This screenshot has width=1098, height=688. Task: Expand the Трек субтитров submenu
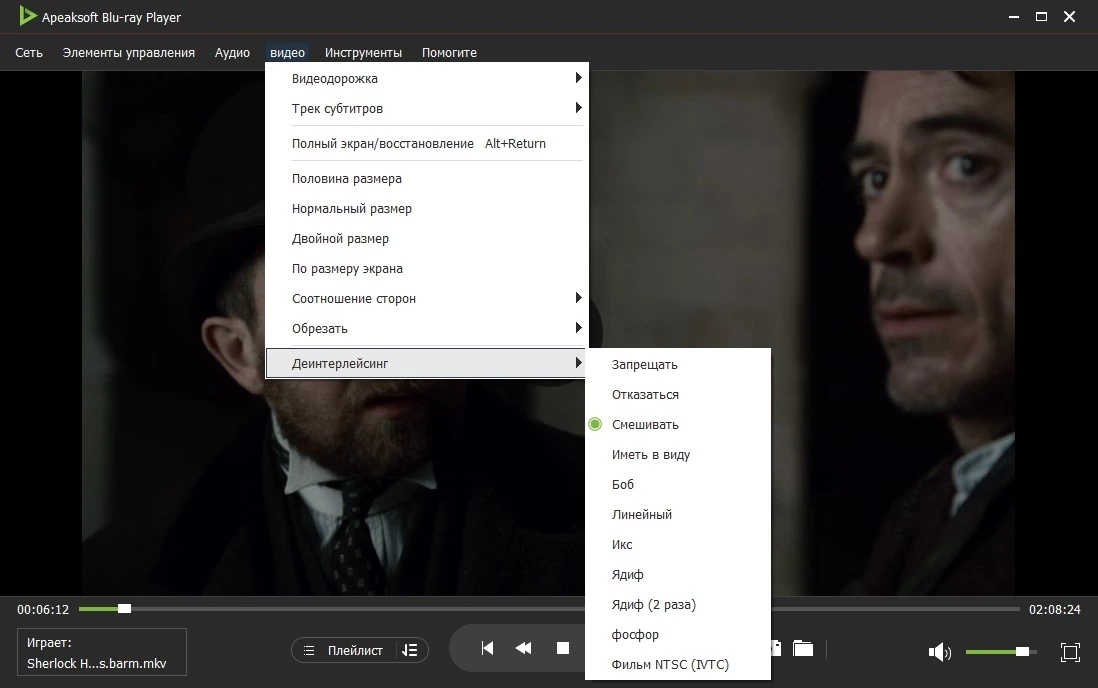point(426,109)
